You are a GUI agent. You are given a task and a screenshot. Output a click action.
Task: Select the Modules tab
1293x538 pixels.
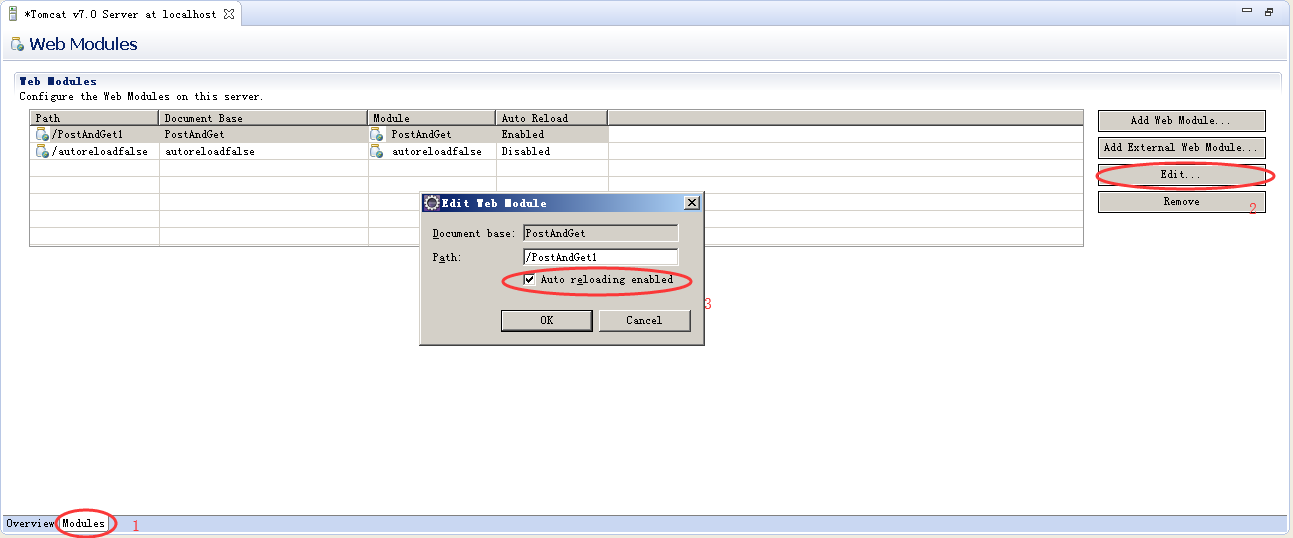pos(83,523)
